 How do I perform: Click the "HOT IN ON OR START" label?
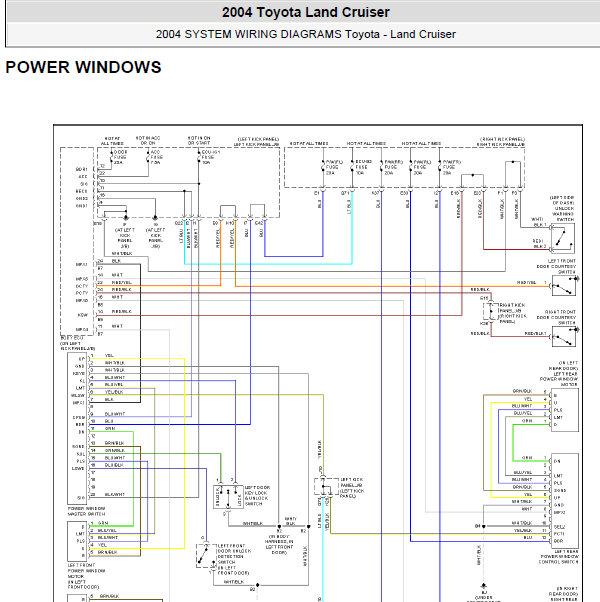[199, 140]
